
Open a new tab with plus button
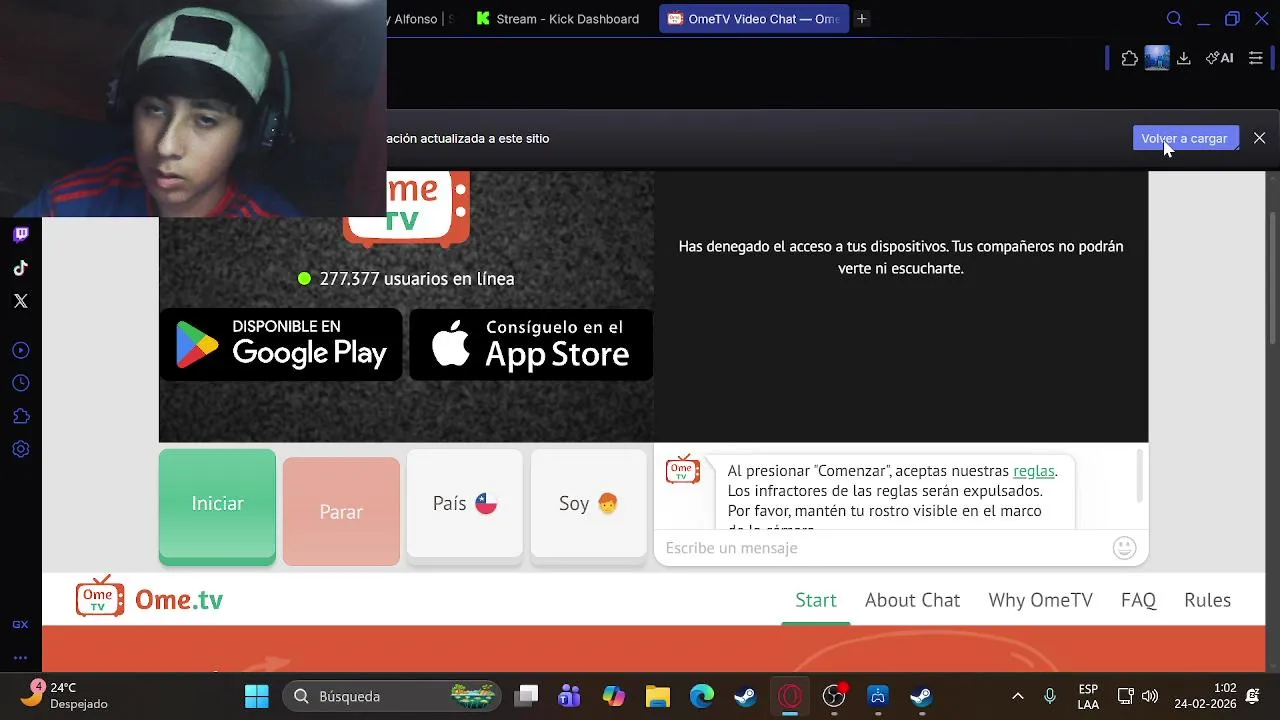coord(862,18)
